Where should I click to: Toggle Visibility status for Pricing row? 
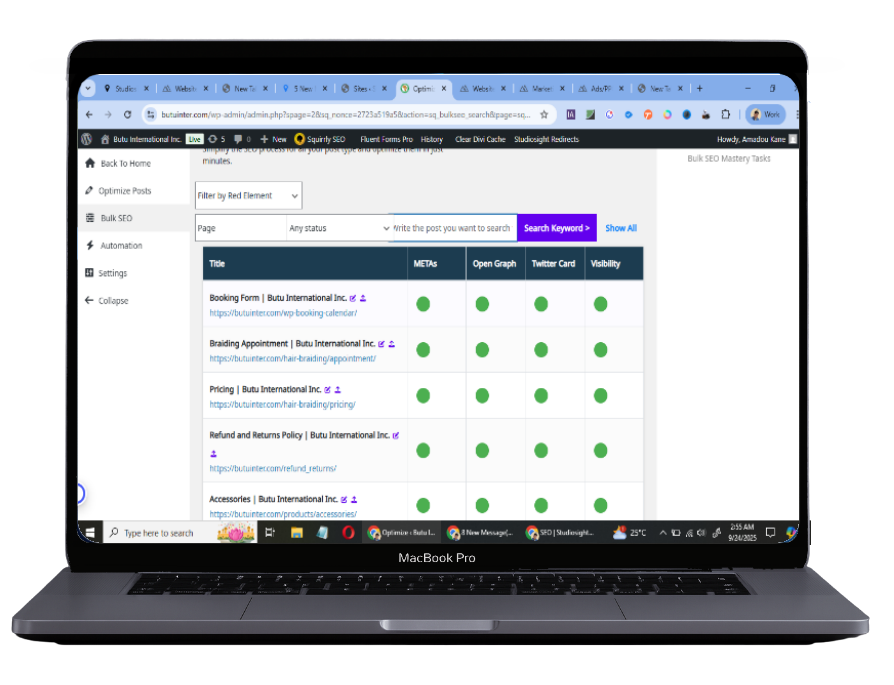(601, 396)
